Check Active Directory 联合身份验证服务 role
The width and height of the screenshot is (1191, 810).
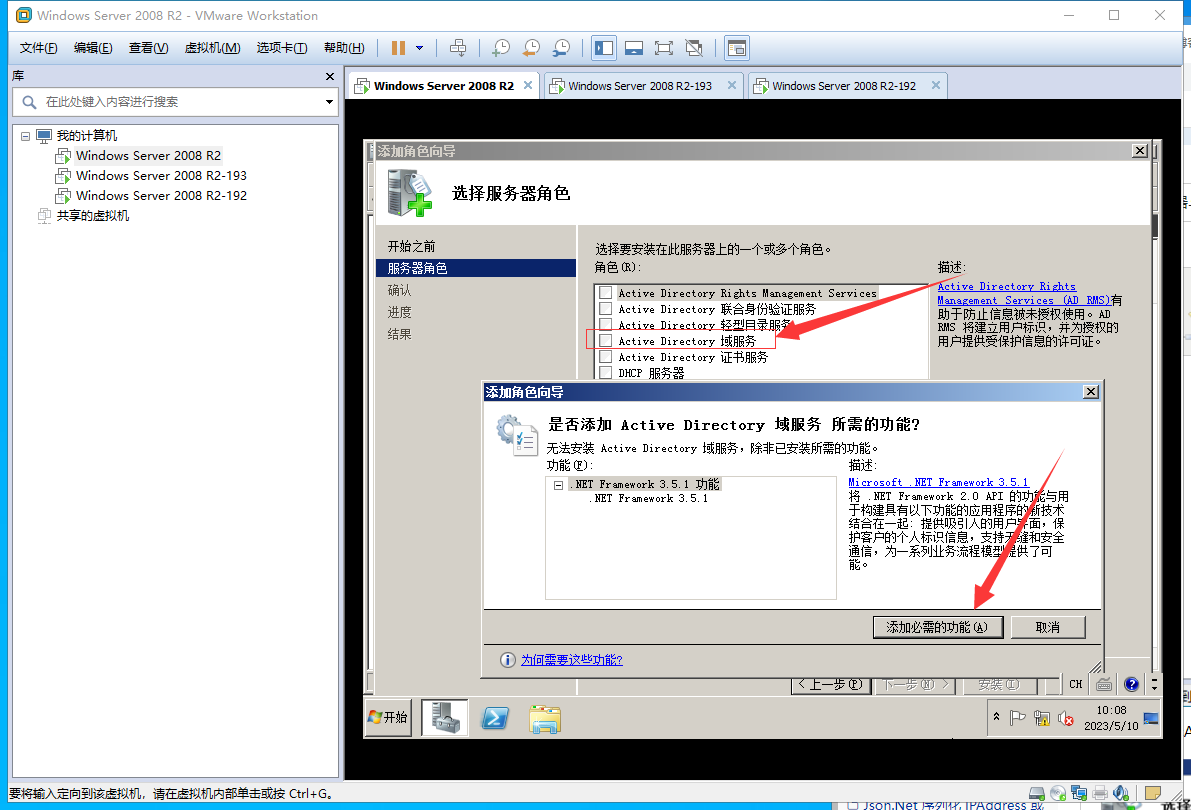(x=605, y=308)
